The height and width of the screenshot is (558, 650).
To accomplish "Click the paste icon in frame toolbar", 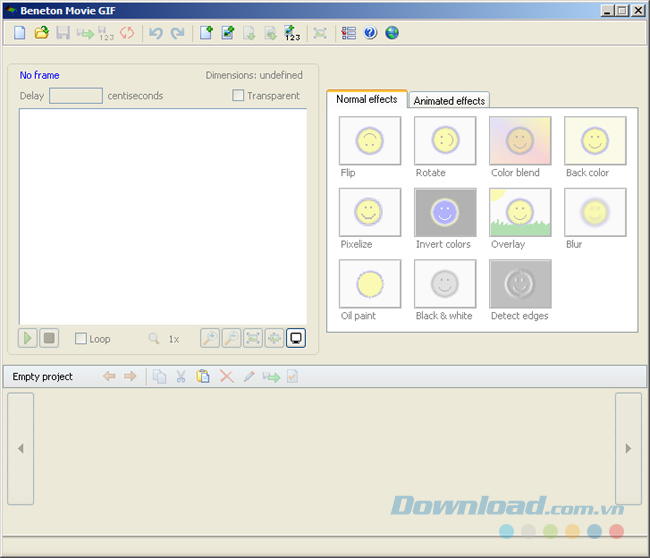I will click(203, 377).
